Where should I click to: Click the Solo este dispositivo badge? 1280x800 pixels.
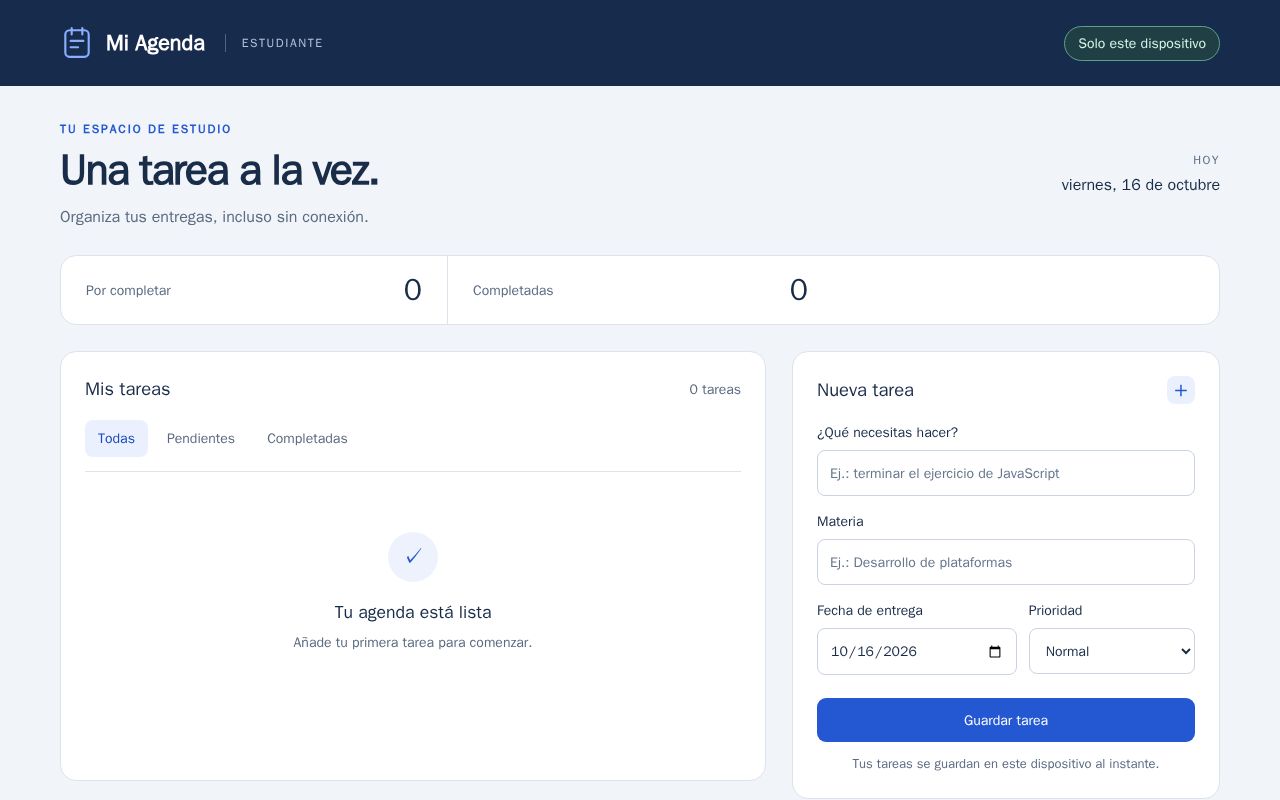tap(1142, 43)
